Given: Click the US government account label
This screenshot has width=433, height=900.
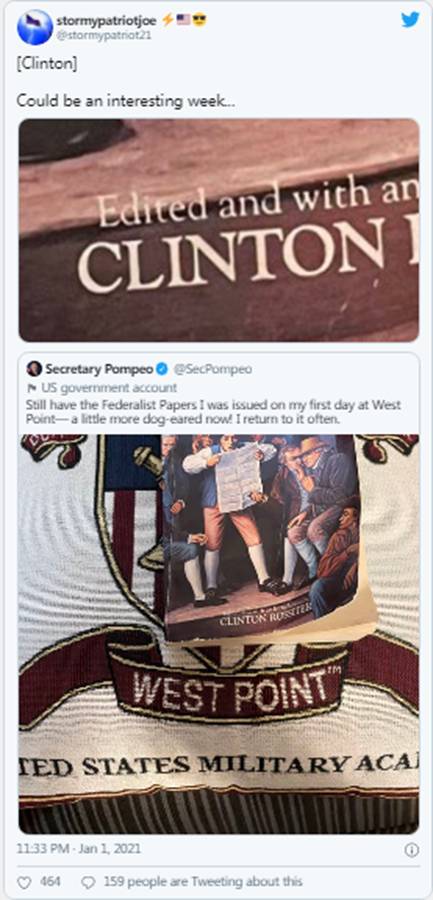Looking at the screenshot, I should pos(106,388).
